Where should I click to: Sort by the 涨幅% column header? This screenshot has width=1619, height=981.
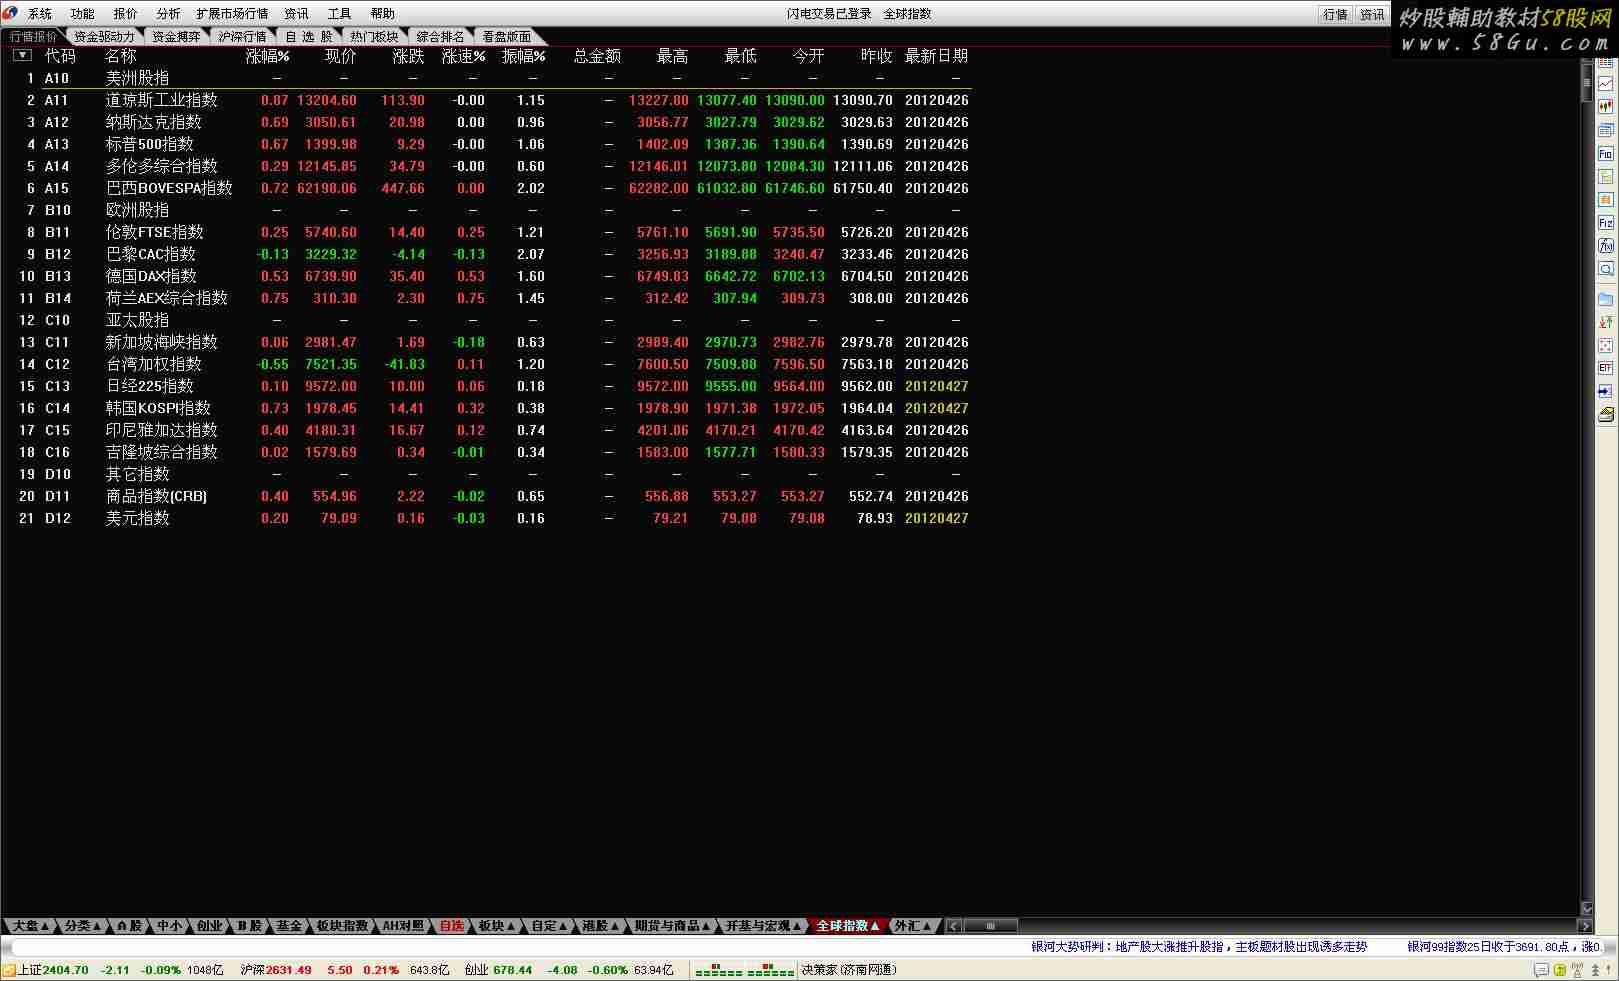(268, 56)
